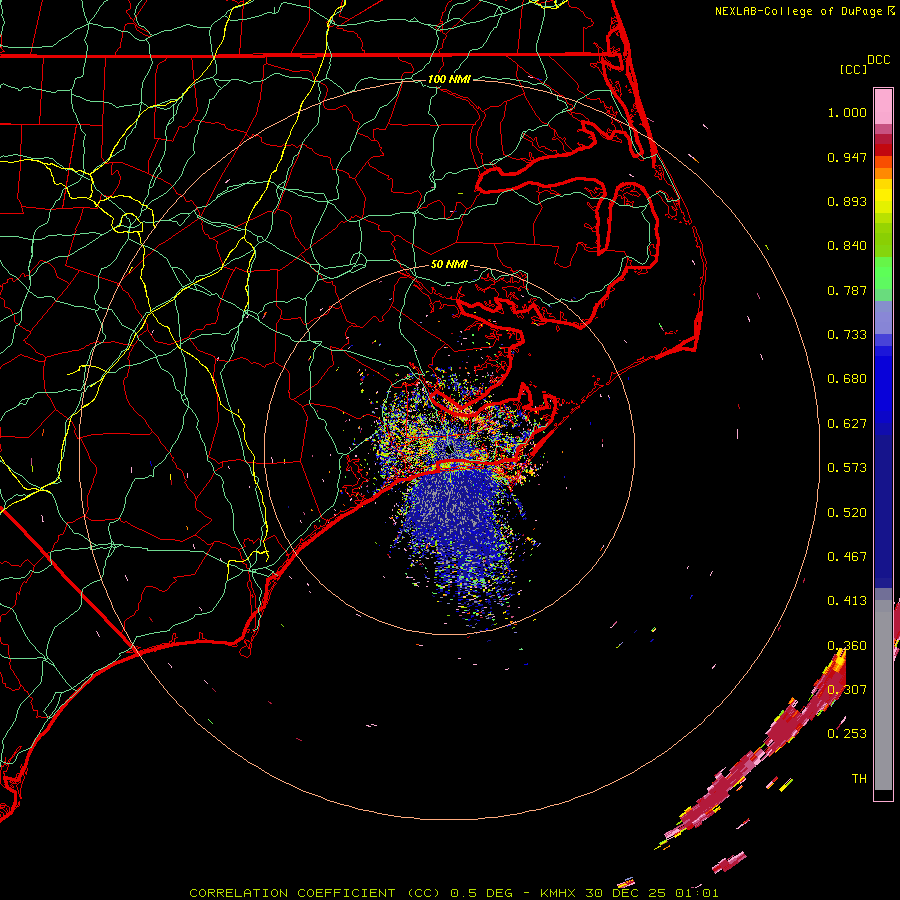Click the 30 DEC 25 date text
Viewport: 900px width, 900px height.
click(626, 893)
